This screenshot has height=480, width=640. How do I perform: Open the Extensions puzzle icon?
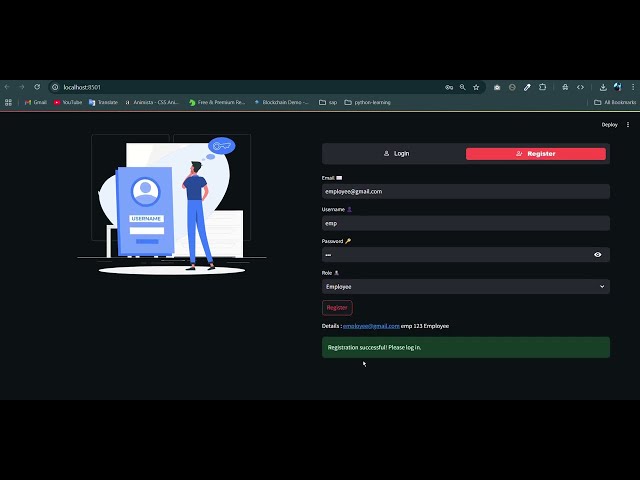point(542,87)
